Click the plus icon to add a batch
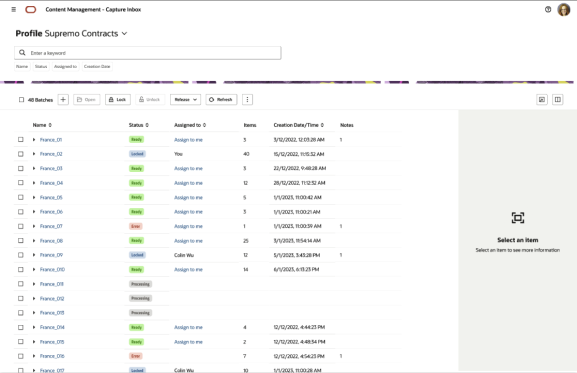This screenshot has height=373, width=577. coord(63,100)
